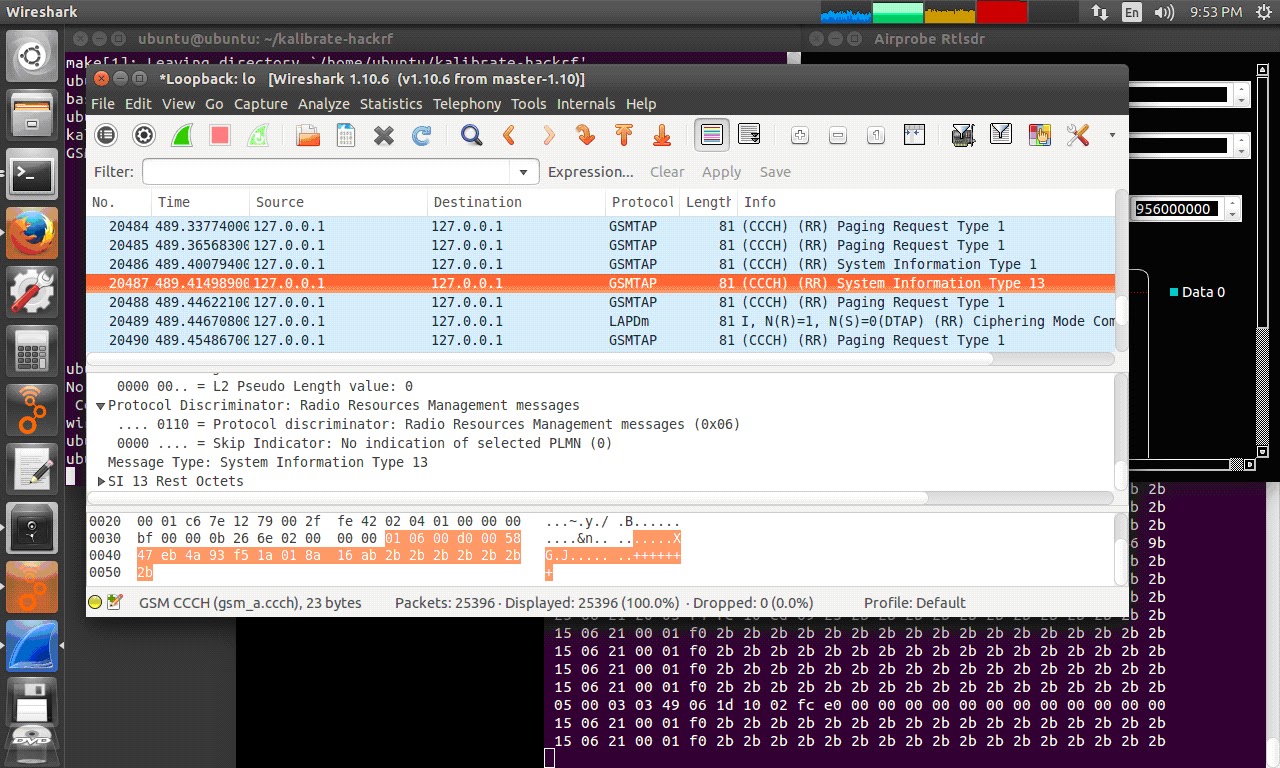Zoom out on packet text
Screen dimensions: 1280x768
tap(838, 135)
